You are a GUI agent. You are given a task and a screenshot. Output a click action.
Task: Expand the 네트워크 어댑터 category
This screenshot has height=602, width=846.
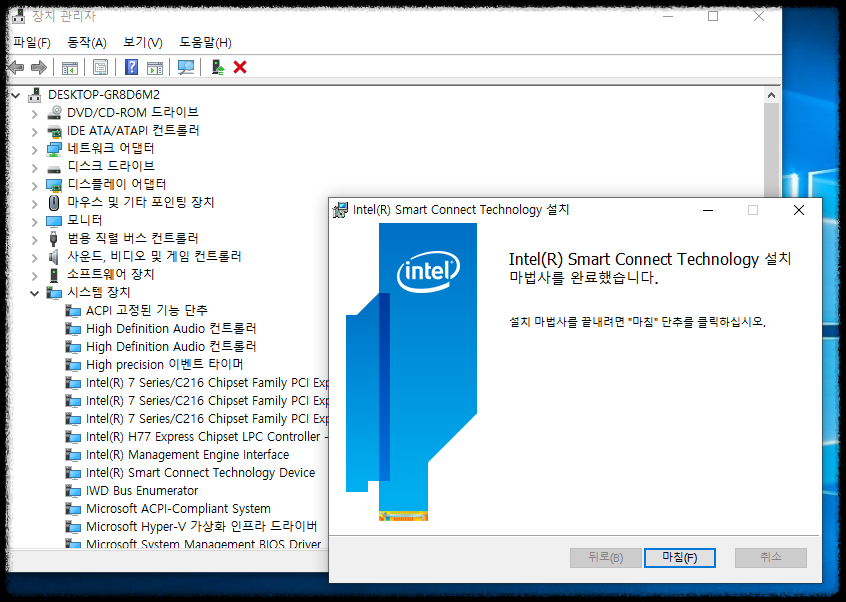35,149
